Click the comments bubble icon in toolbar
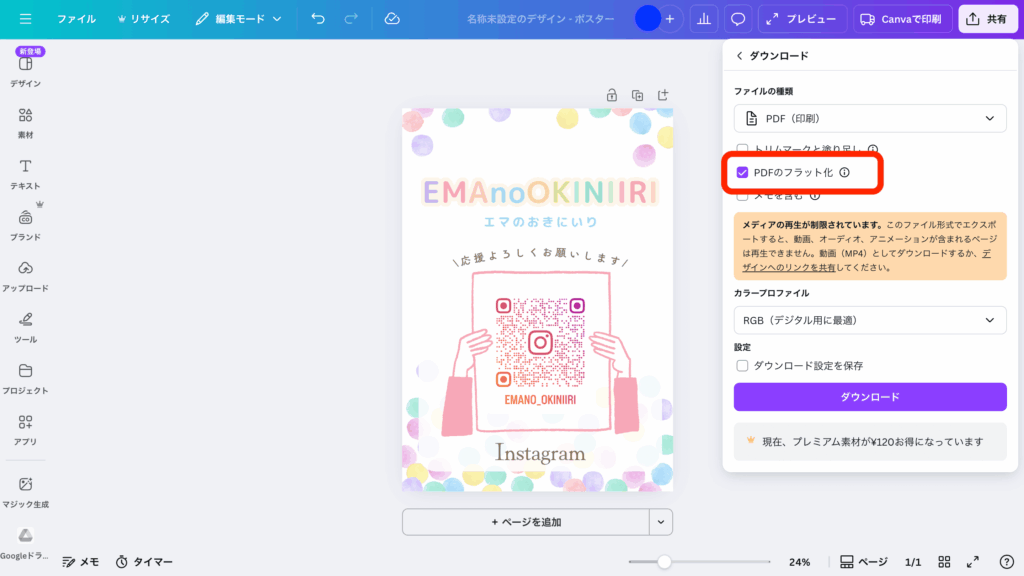The width and height of the screenshot is (1024, 576). (x=736, y=18)
